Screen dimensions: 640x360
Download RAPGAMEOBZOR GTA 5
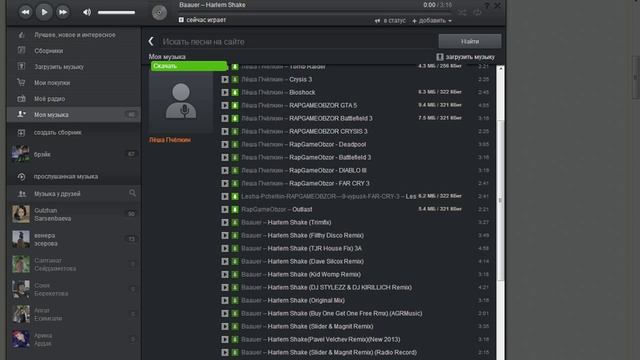tap(235, 106)
